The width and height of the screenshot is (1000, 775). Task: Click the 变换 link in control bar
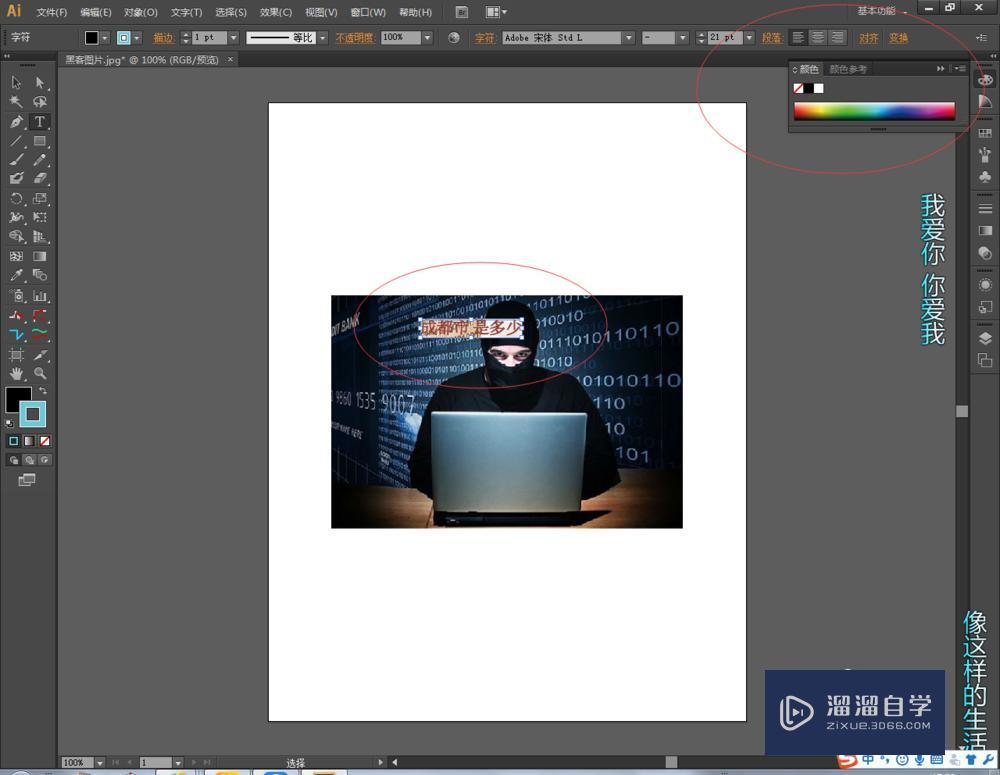click(x=898, y=38)
